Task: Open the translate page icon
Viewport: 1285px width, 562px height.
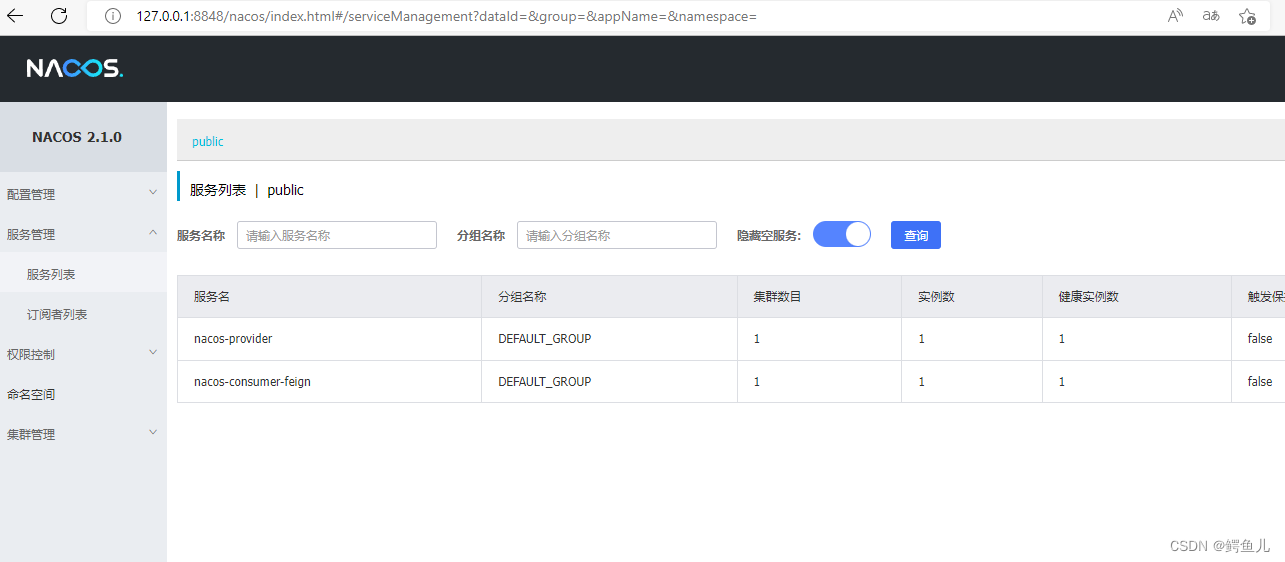Action: 1211,16
